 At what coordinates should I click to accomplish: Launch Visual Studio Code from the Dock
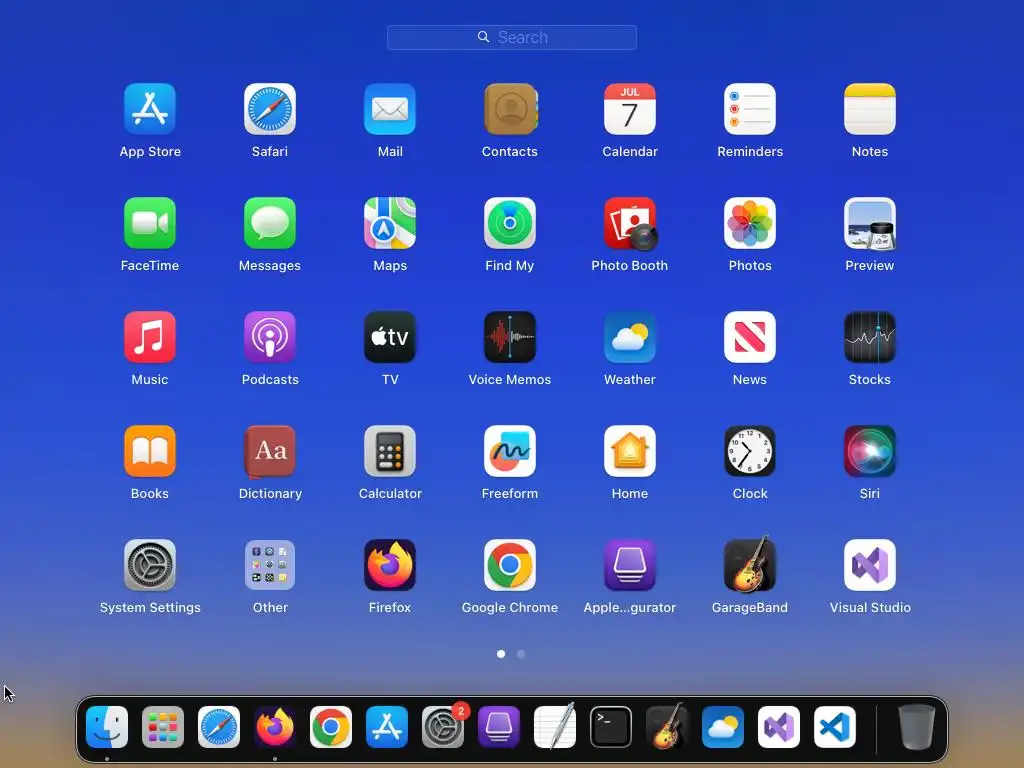click(x=835, y=727)
